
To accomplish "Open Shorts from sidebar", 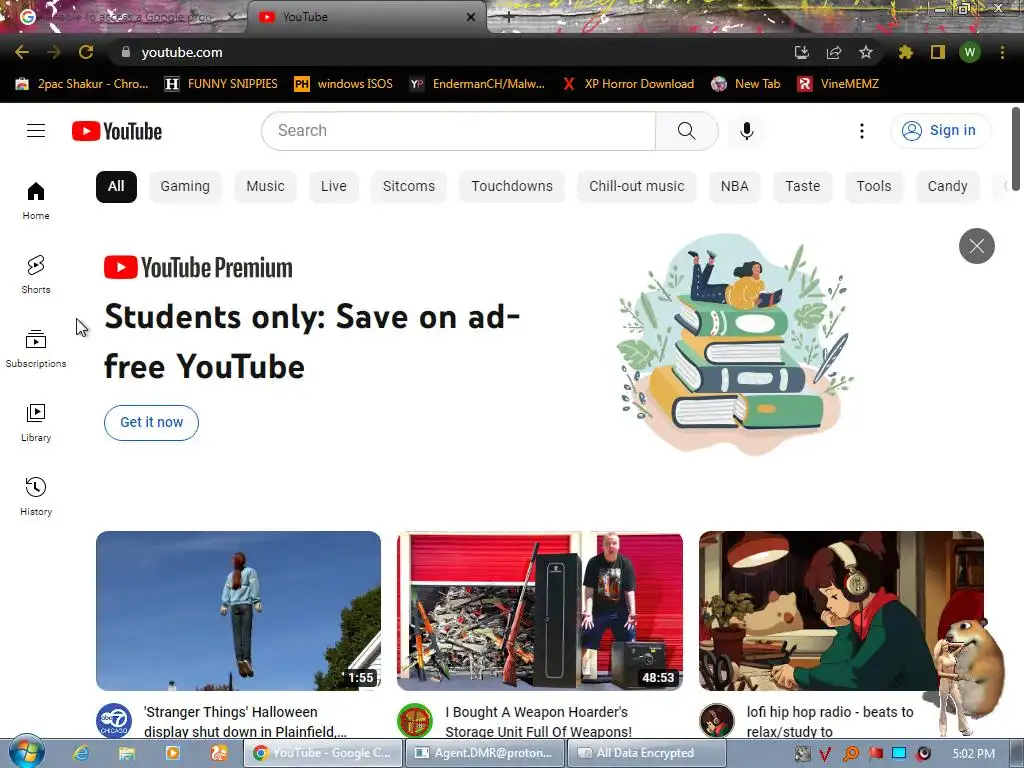I will 36,275.
